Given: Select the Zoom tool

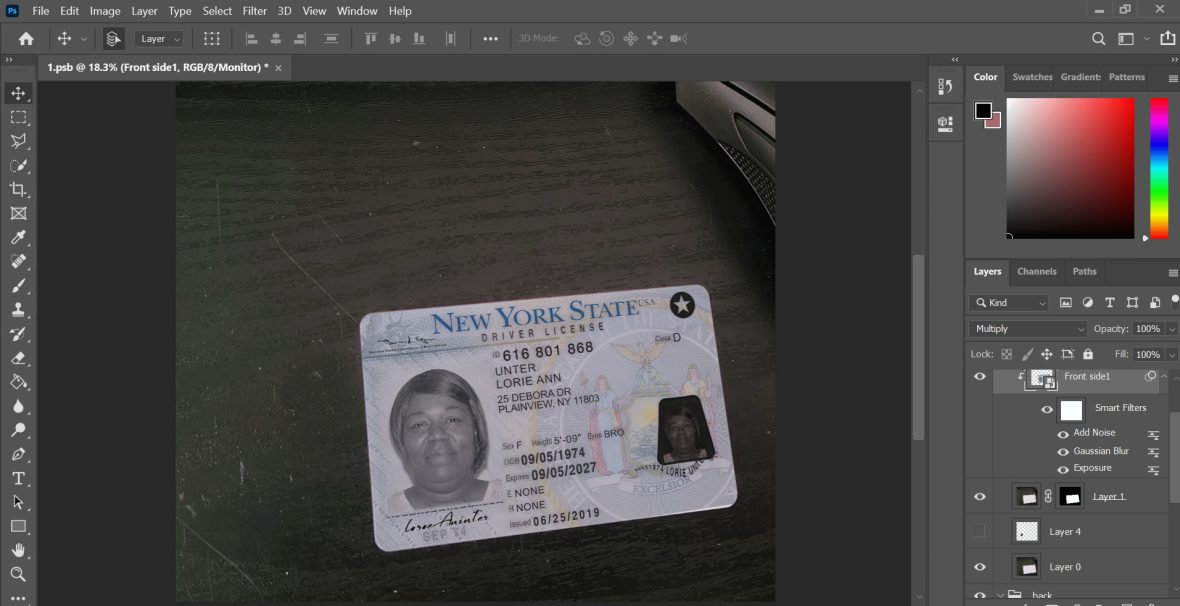Looking at the screenshot, I should [18, 573].
